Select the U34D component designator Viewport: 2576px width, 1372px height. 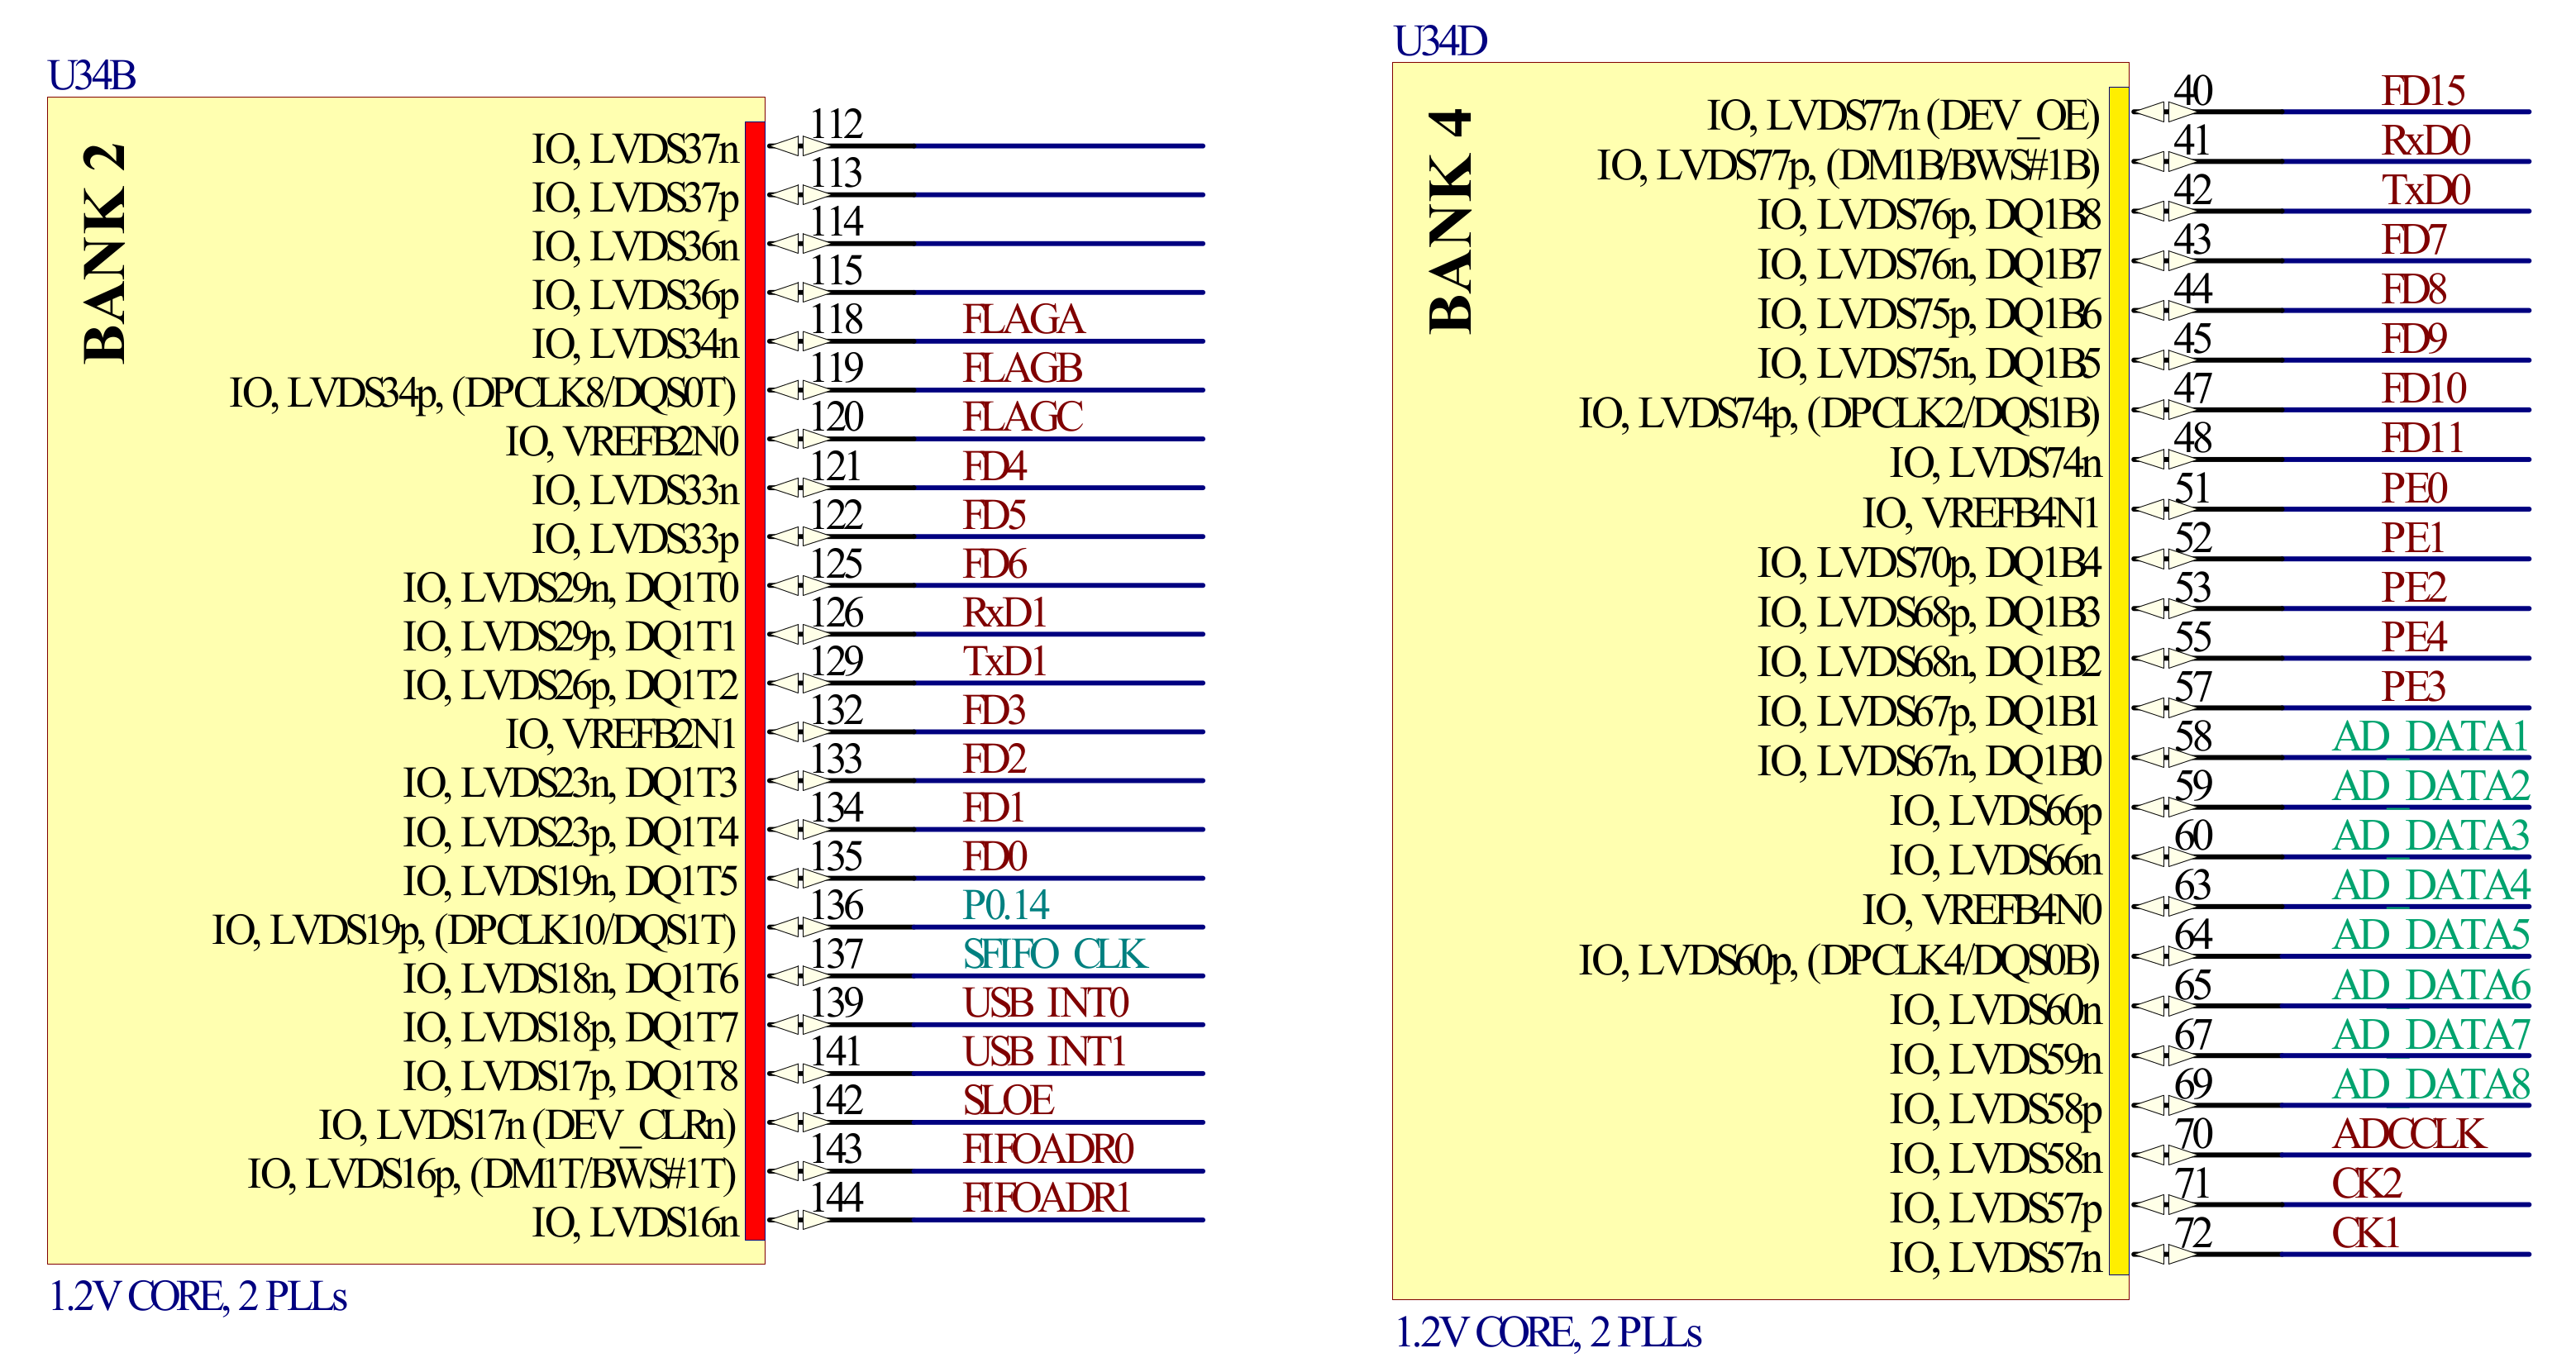coord(1439,41)
